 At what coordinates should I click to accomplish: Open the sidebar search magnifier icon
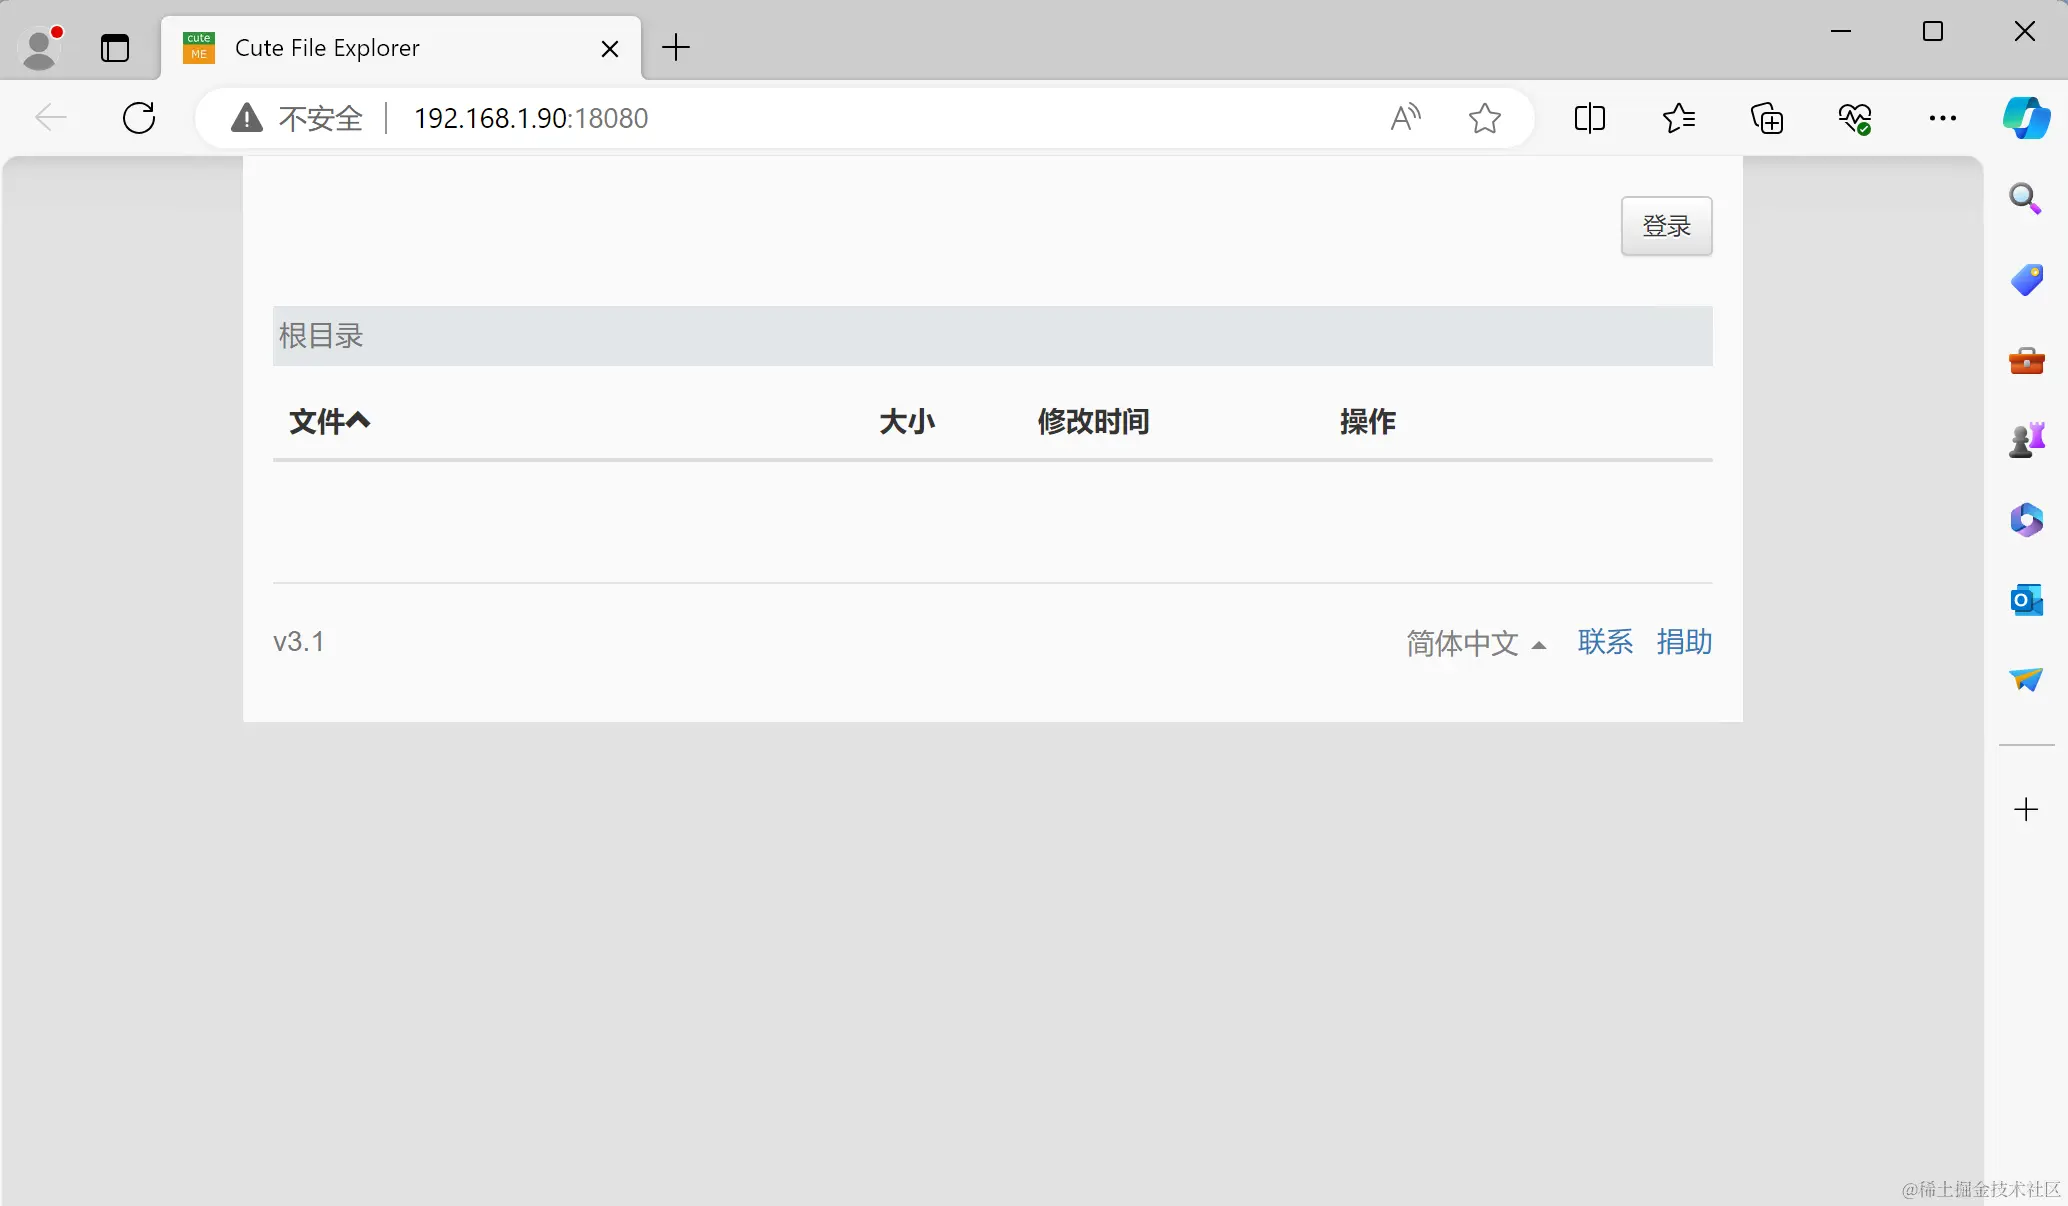[x=2026, y=199]
